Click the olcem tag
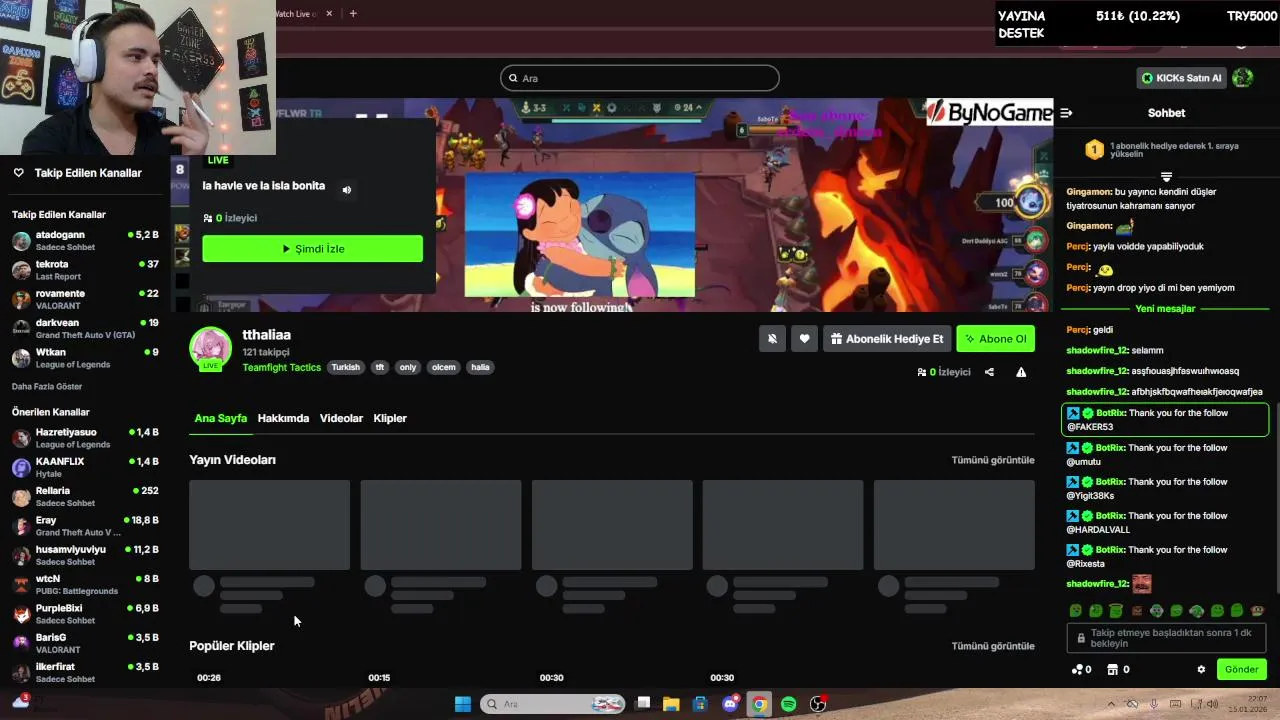The image size is (1280, 720). coord(443,367)
